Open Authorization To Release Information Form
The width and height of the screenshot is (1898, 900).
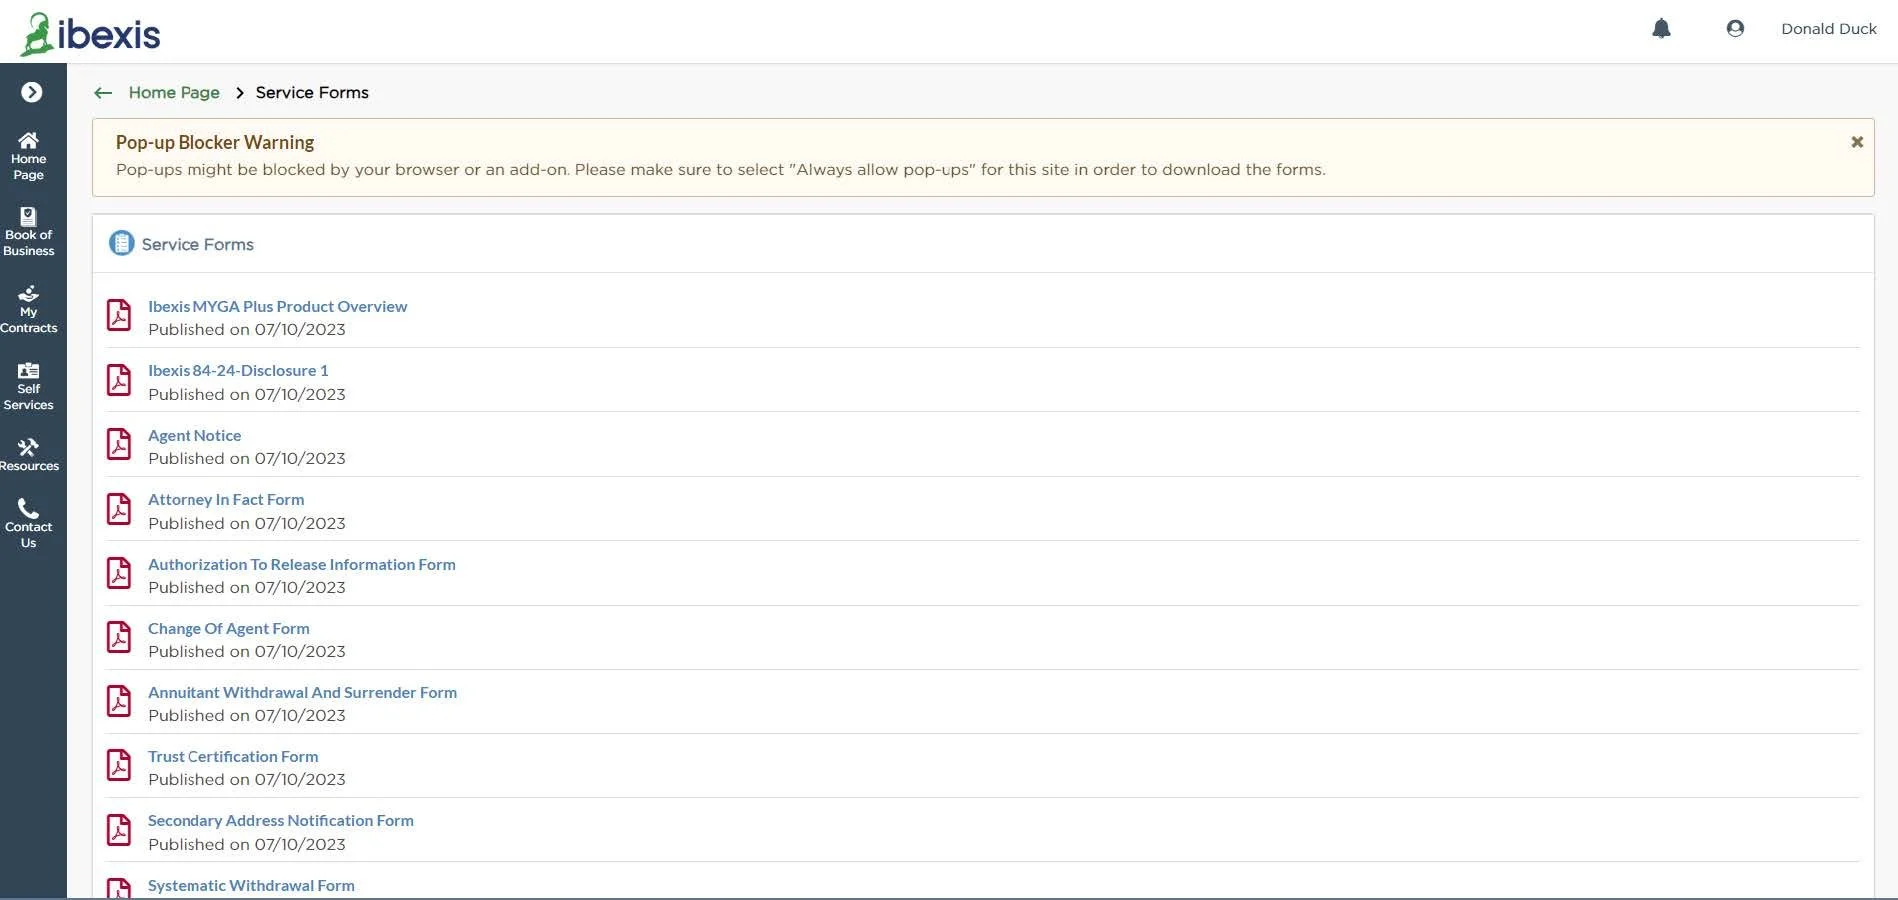(x=302, y=565)
